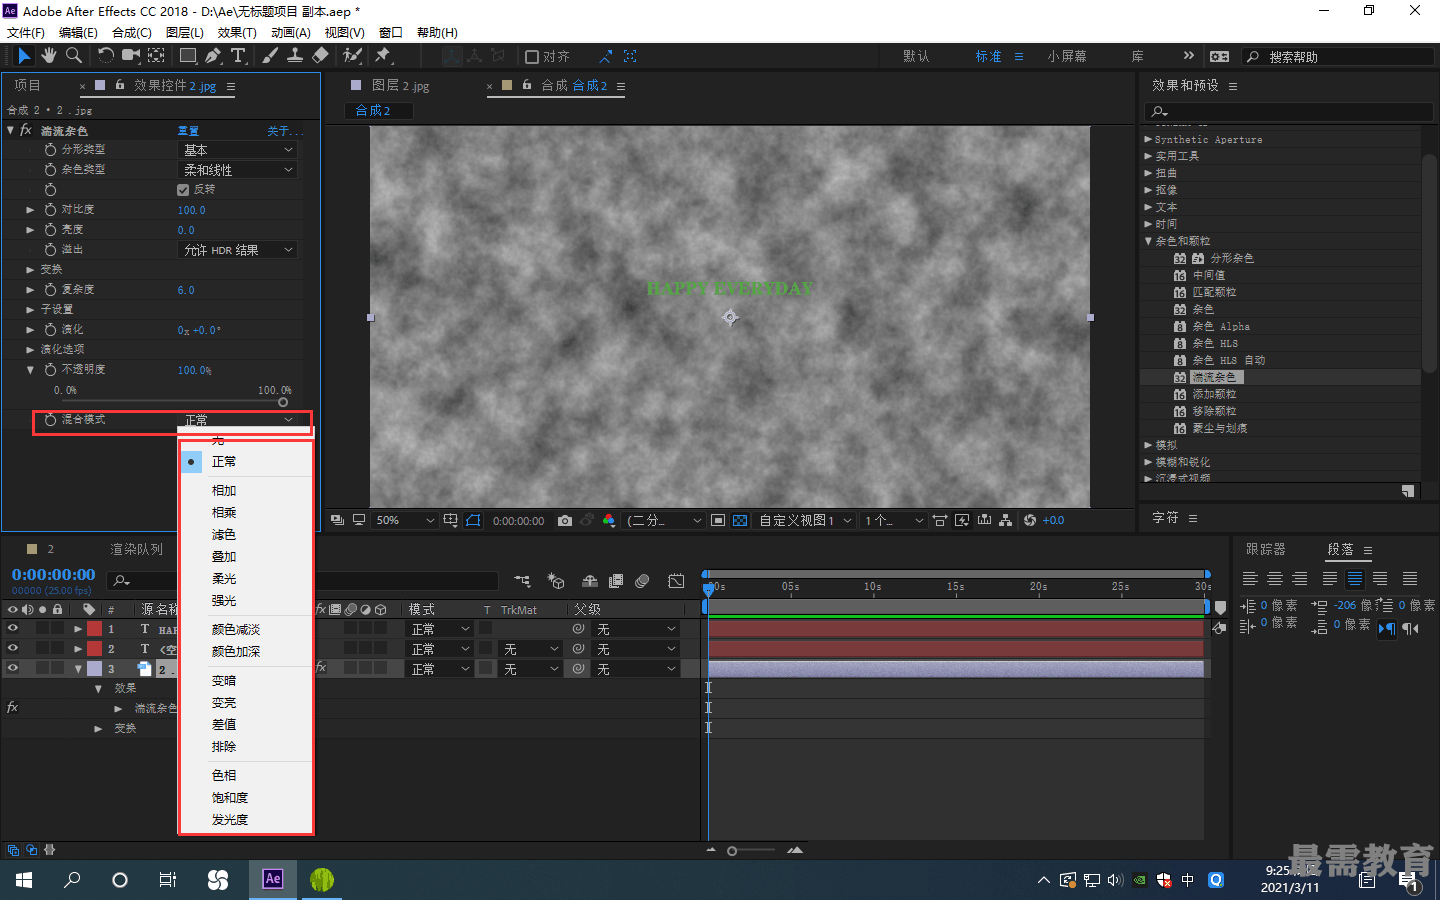Toggle the 对齐 snapping checkbox

point(532,57)
